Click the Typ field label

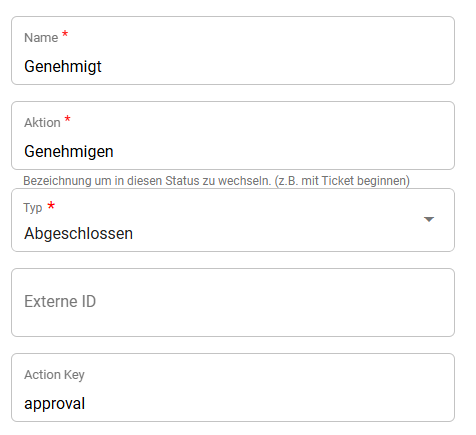(33, 208)
